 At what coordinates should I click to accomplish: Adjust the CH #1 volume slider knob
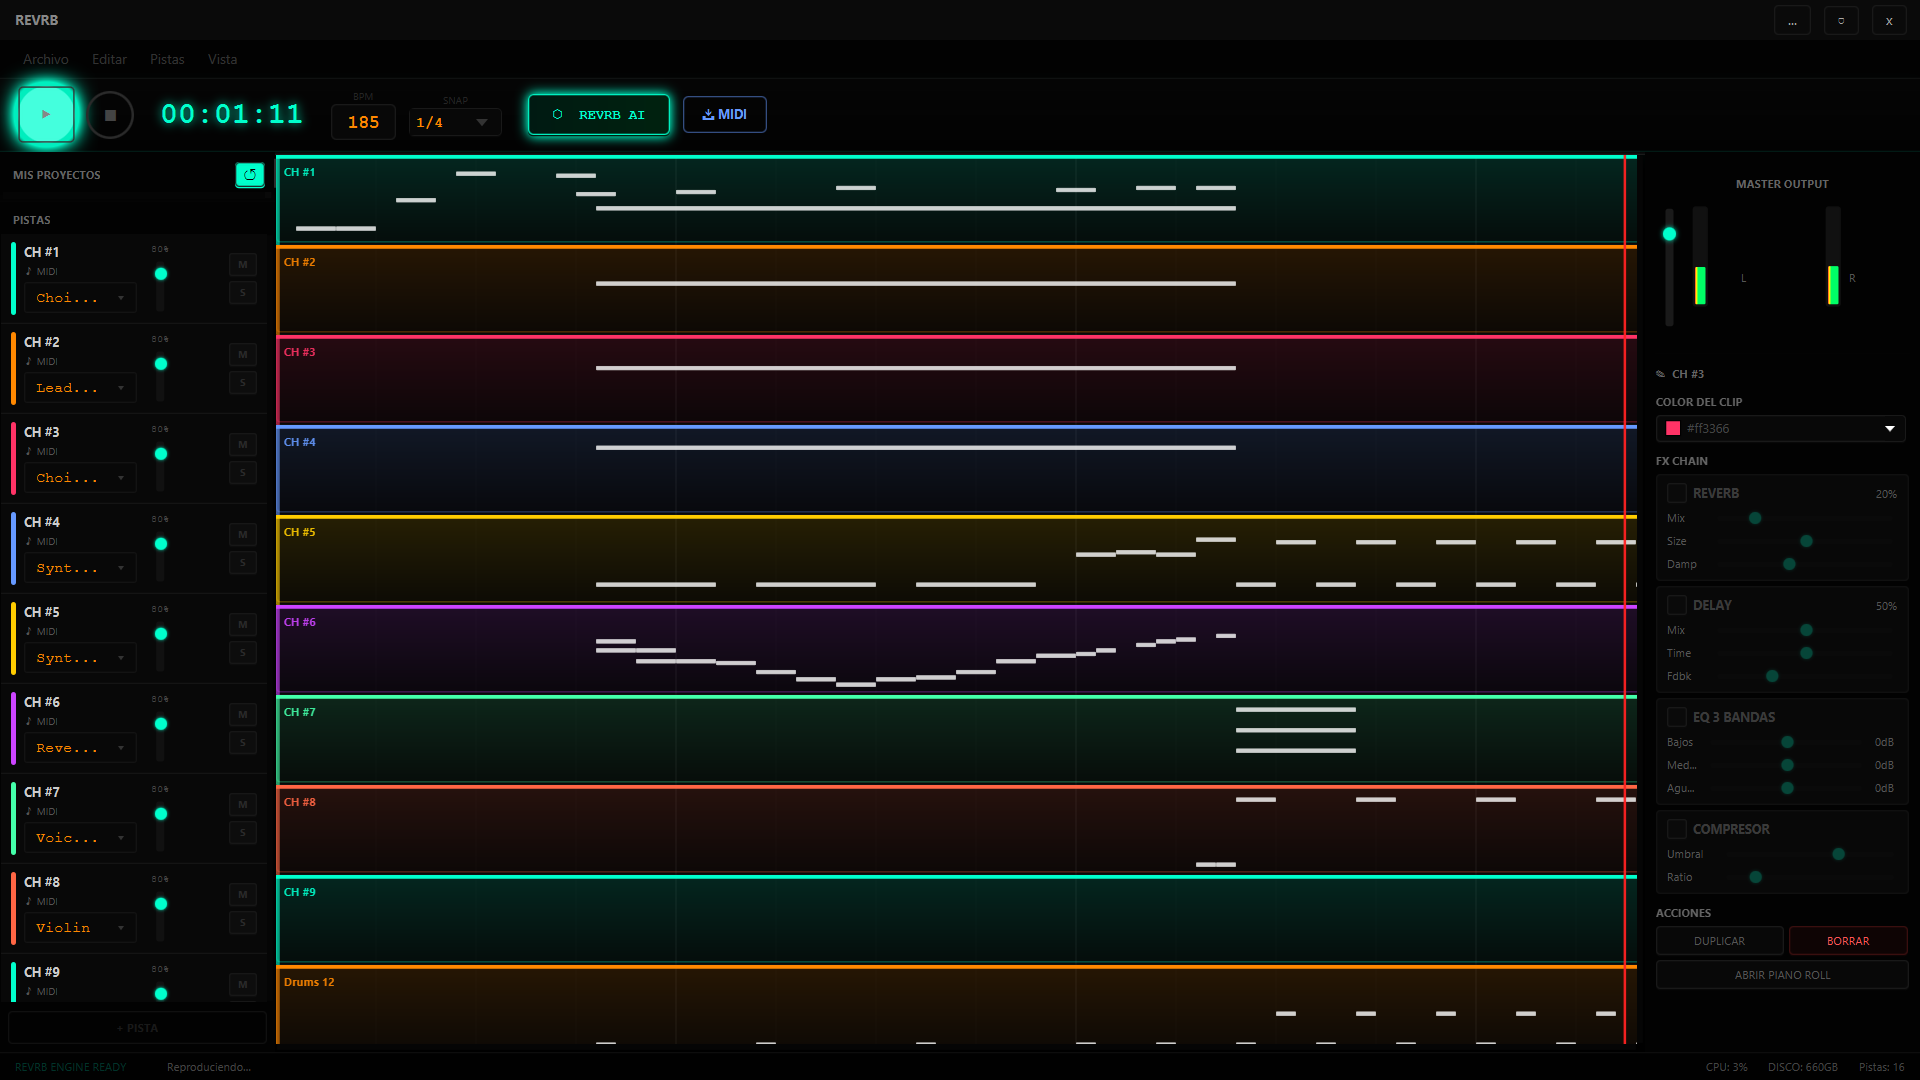coord(161,274)
